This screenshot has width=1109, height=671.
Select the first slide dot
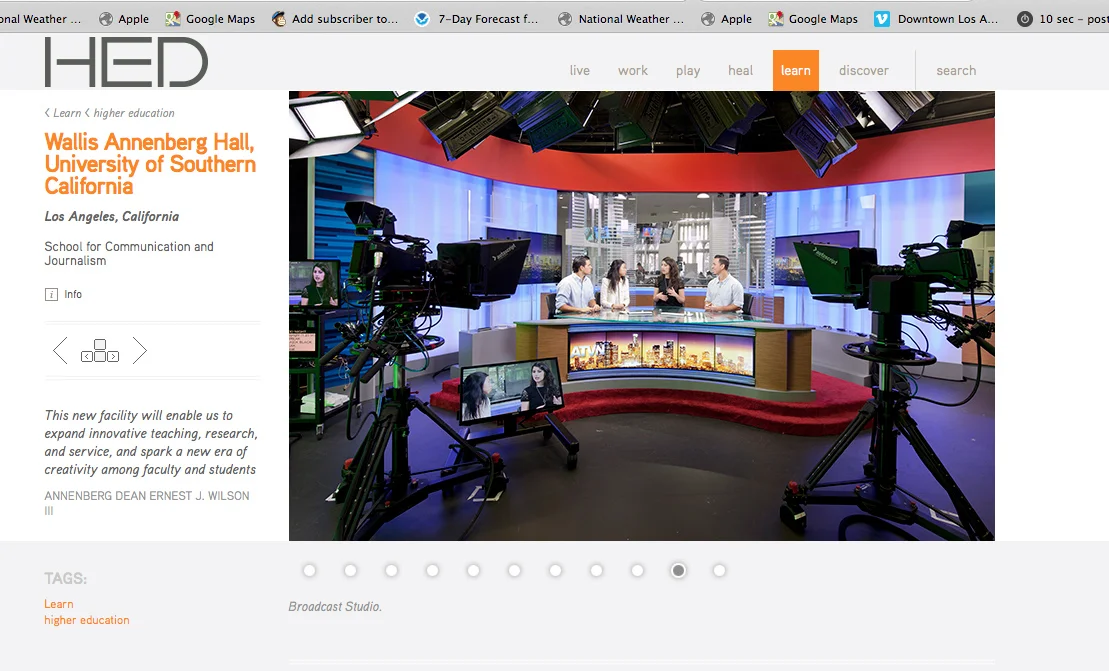tap(309, 571)
